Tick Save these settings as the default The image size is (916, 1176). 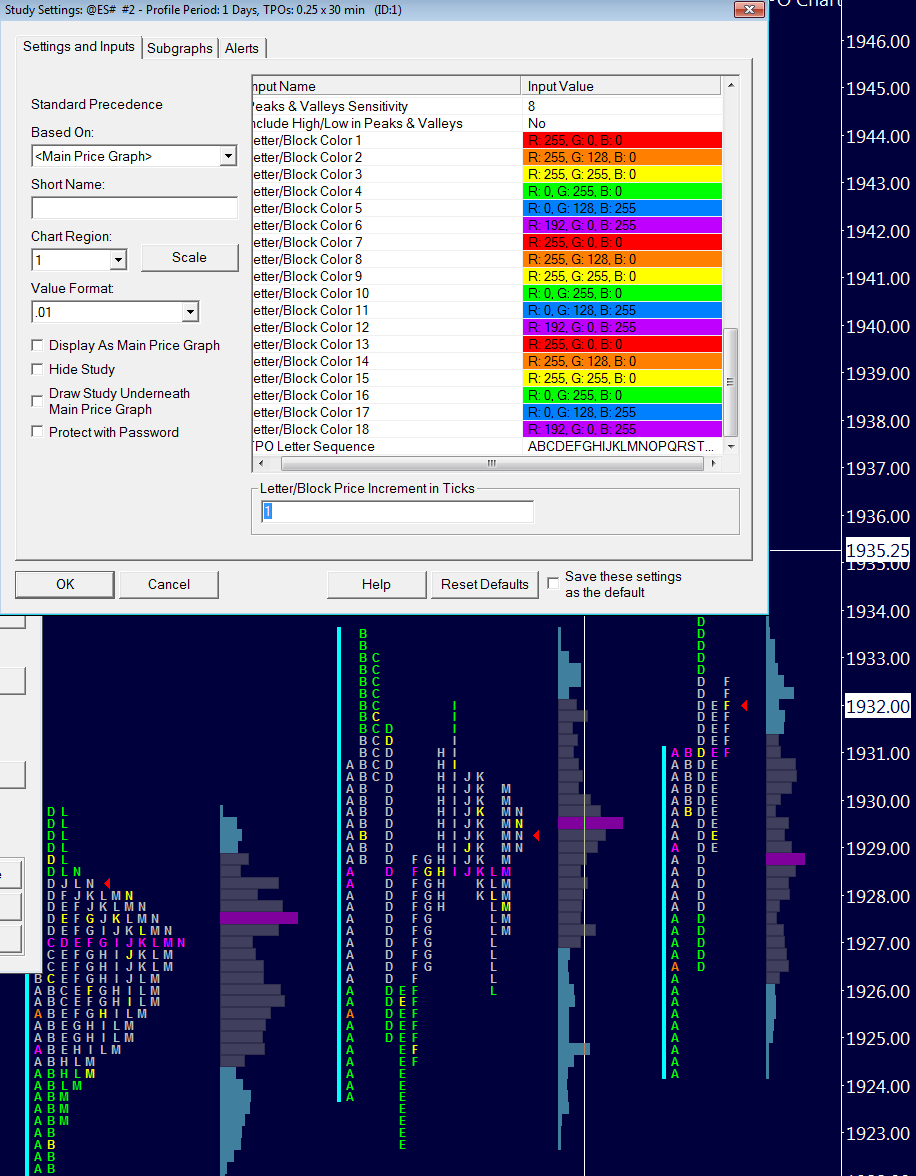click(x=553, y=582)
